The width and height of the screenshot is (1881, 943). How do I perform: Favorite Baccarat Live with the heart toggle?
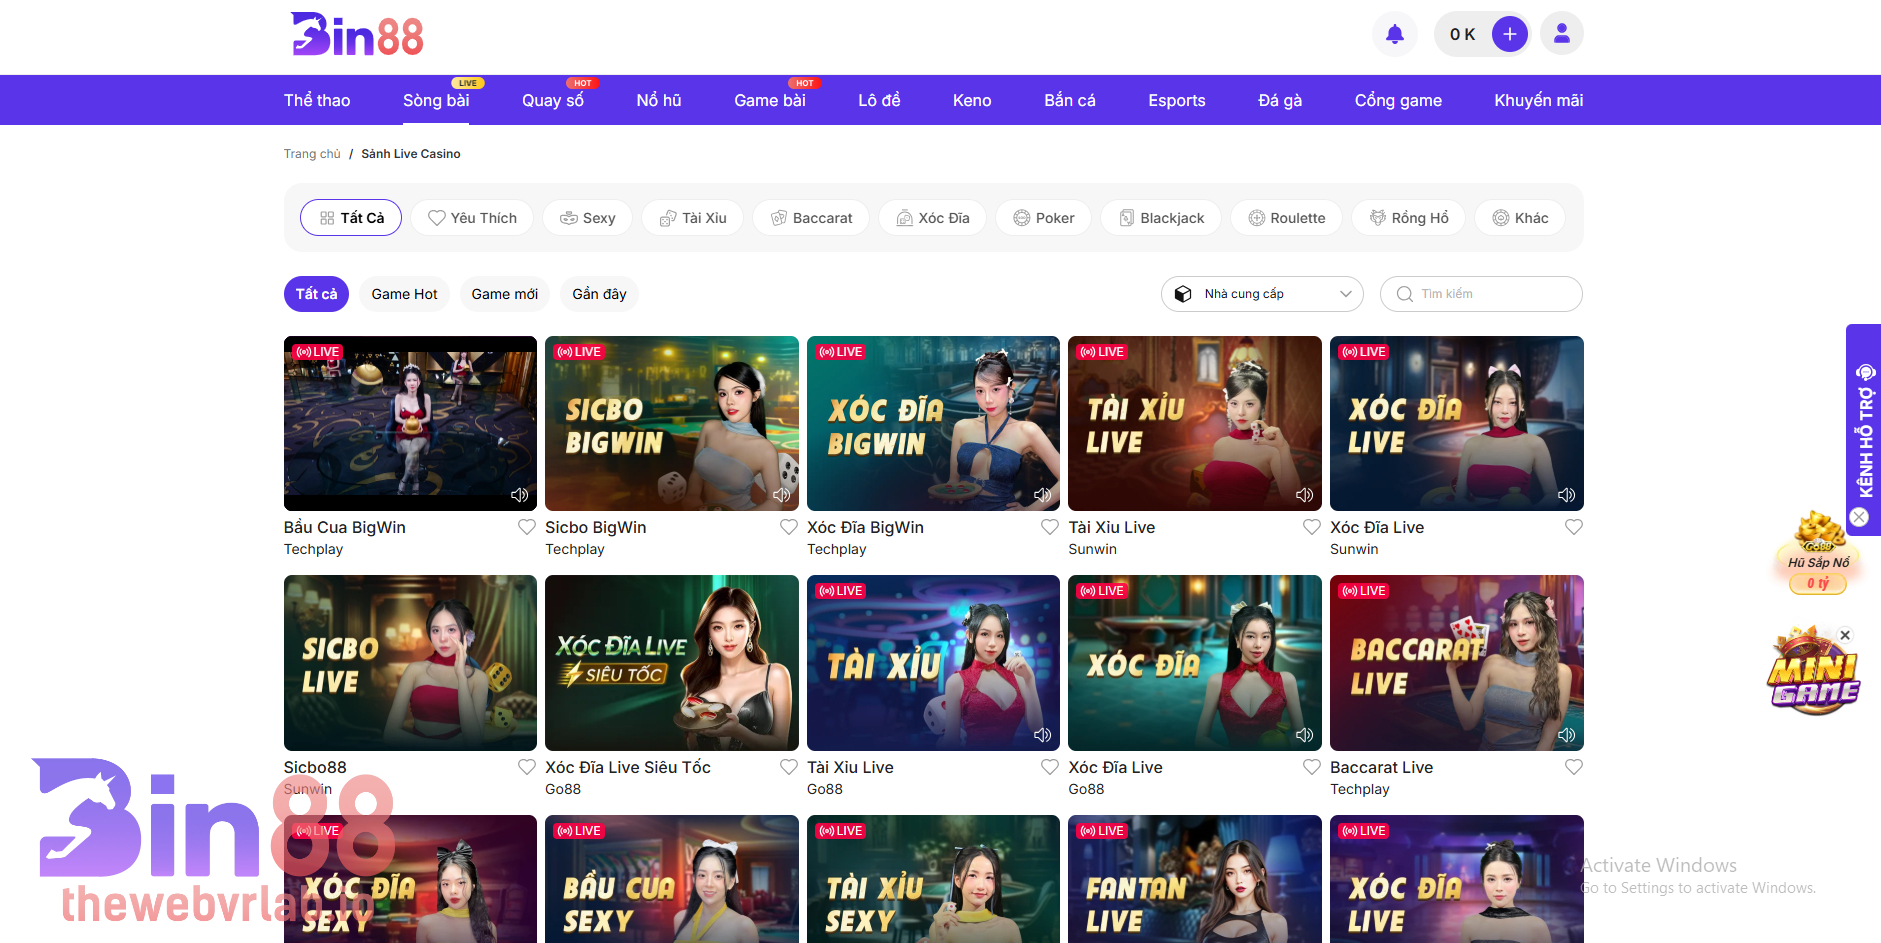tap(1573, 767)
